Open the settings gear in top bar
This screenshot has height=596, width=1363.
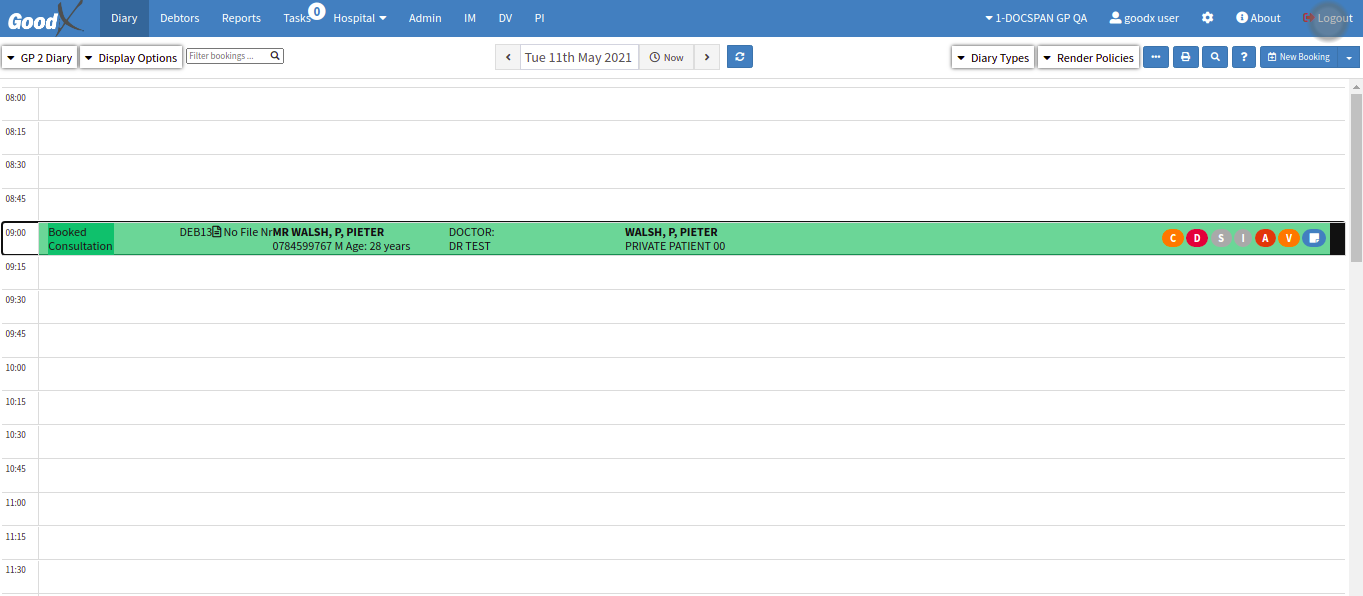(1207, 18)
